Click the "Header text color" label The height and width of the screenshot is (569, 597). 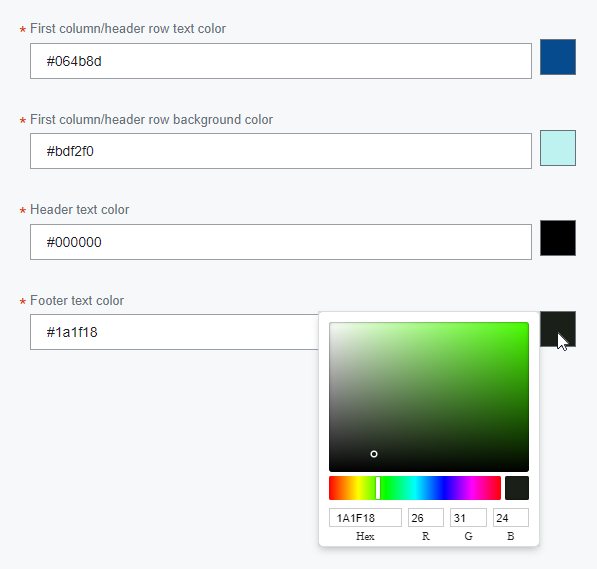click(x=80, y=209)
